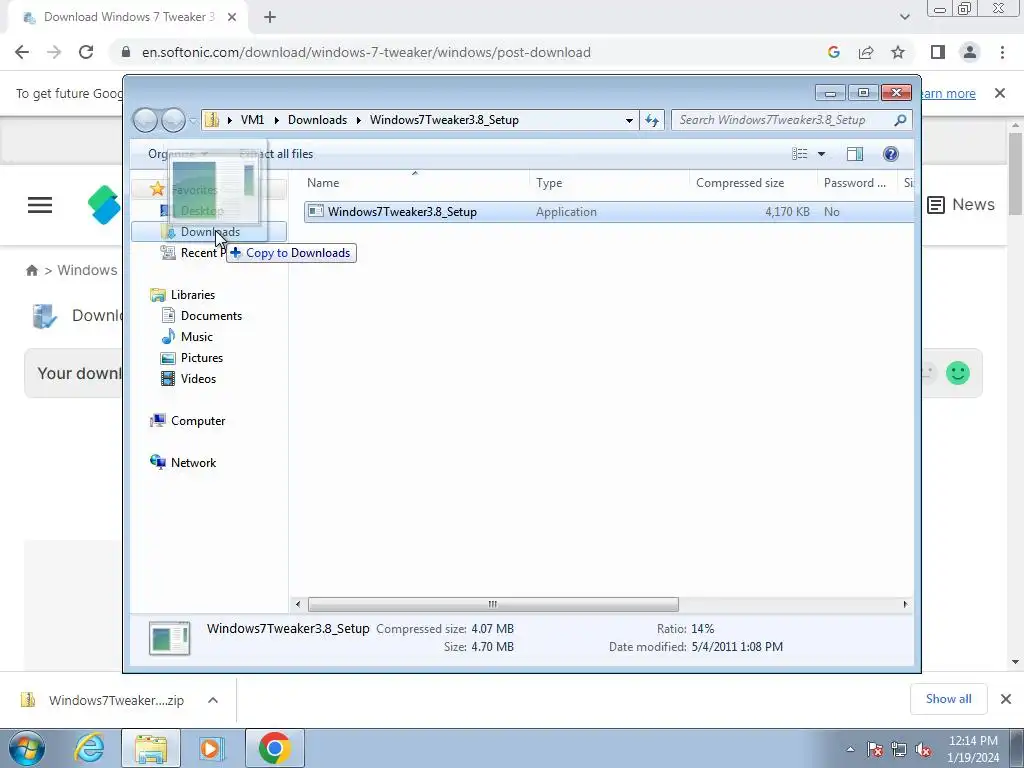Viewport: 1024px width, 768px height.
Task: Open the Music library
Action: click(x=197, y=337)
